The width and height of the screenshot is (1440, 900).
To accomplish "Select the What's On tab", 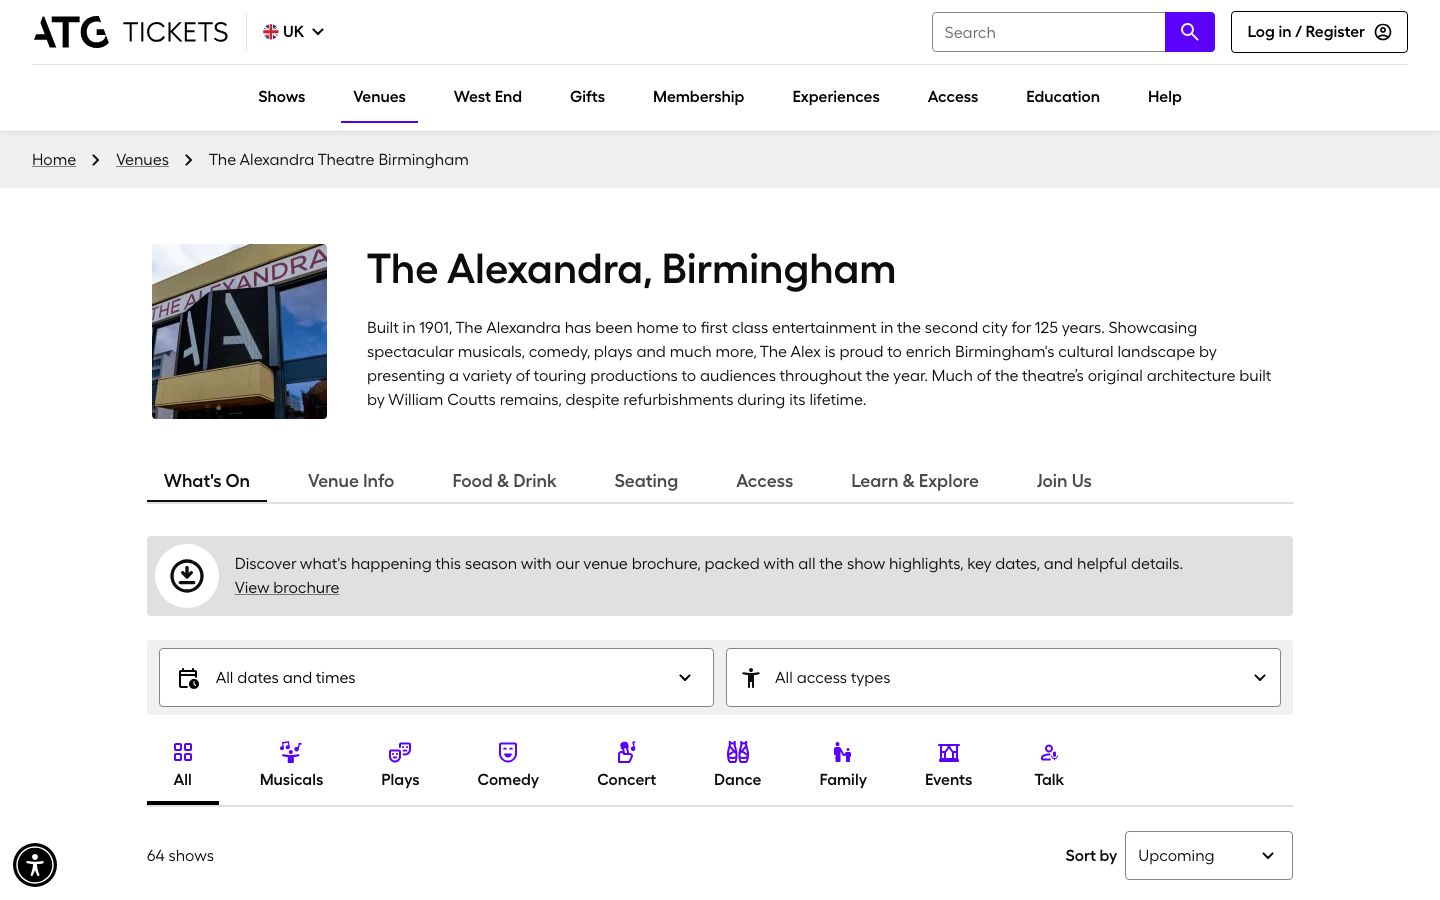I will click(207, 481).
